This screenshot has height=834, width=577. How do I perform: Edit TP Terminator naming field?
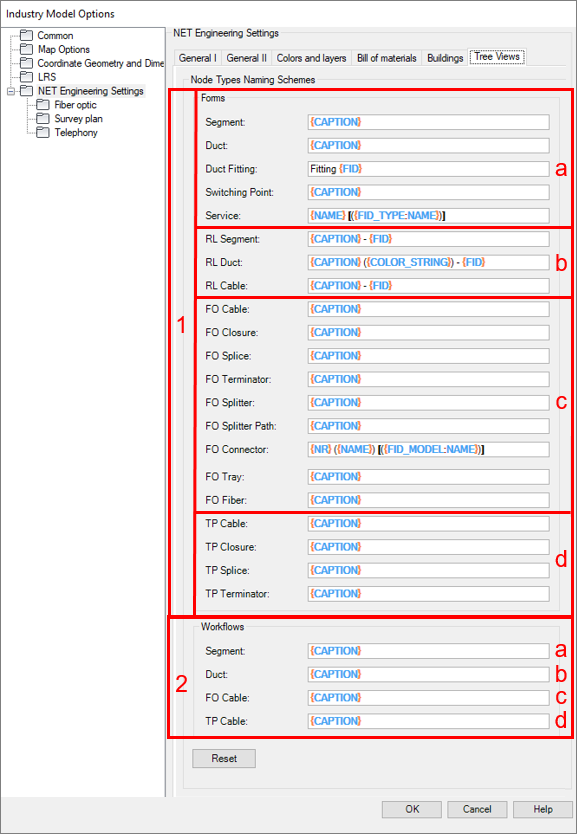428,594
